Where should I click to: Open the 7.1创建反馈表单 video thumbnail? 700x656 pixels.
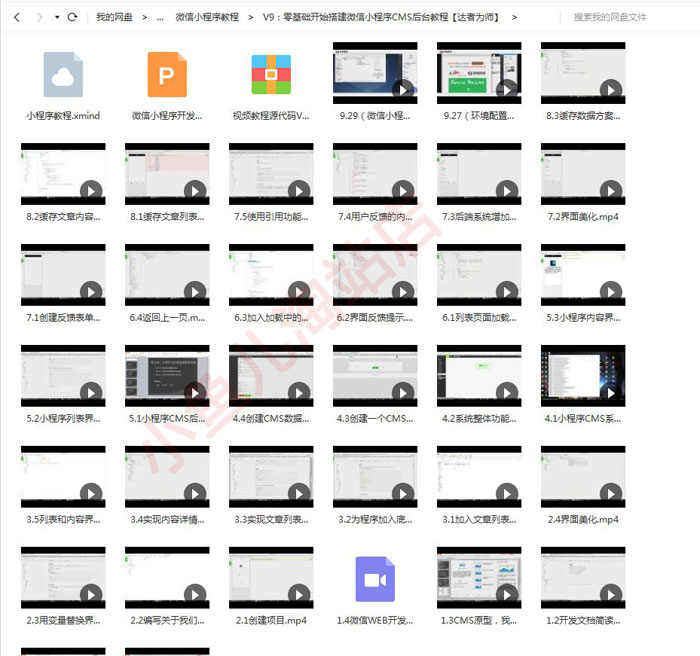pos(63,275)
